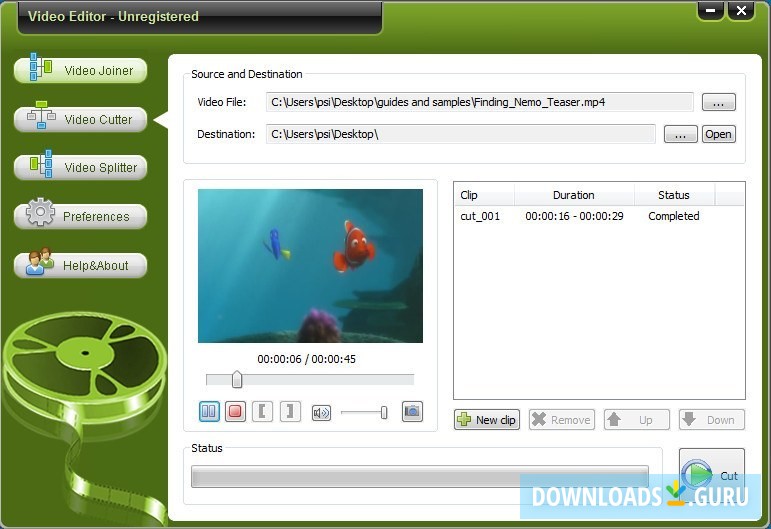Switch to the Video Cutter module
771x529 pixels.
click(81, 119)
